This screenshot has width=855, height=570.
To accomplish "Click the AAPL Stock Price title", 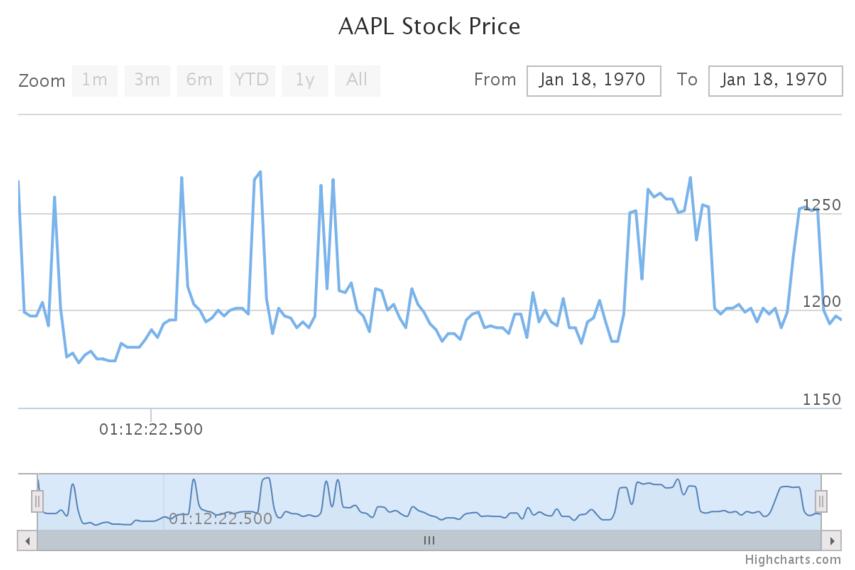I will [429, 26].
